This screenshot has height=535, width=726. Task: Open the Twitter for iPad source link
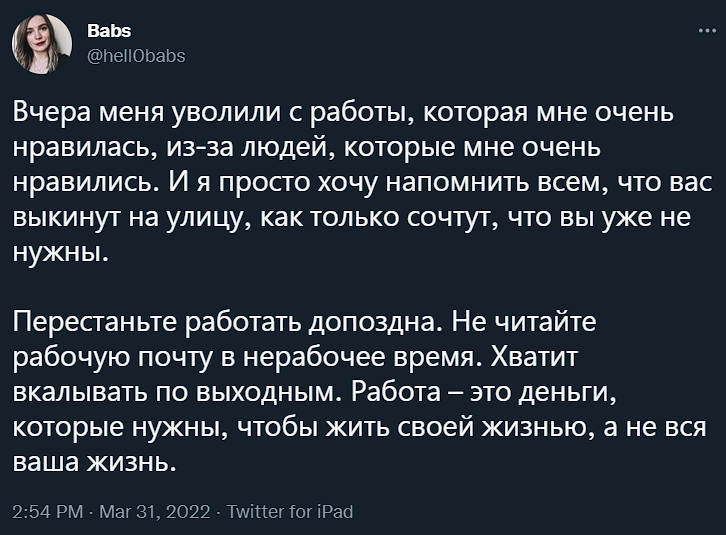pos(291,512)
